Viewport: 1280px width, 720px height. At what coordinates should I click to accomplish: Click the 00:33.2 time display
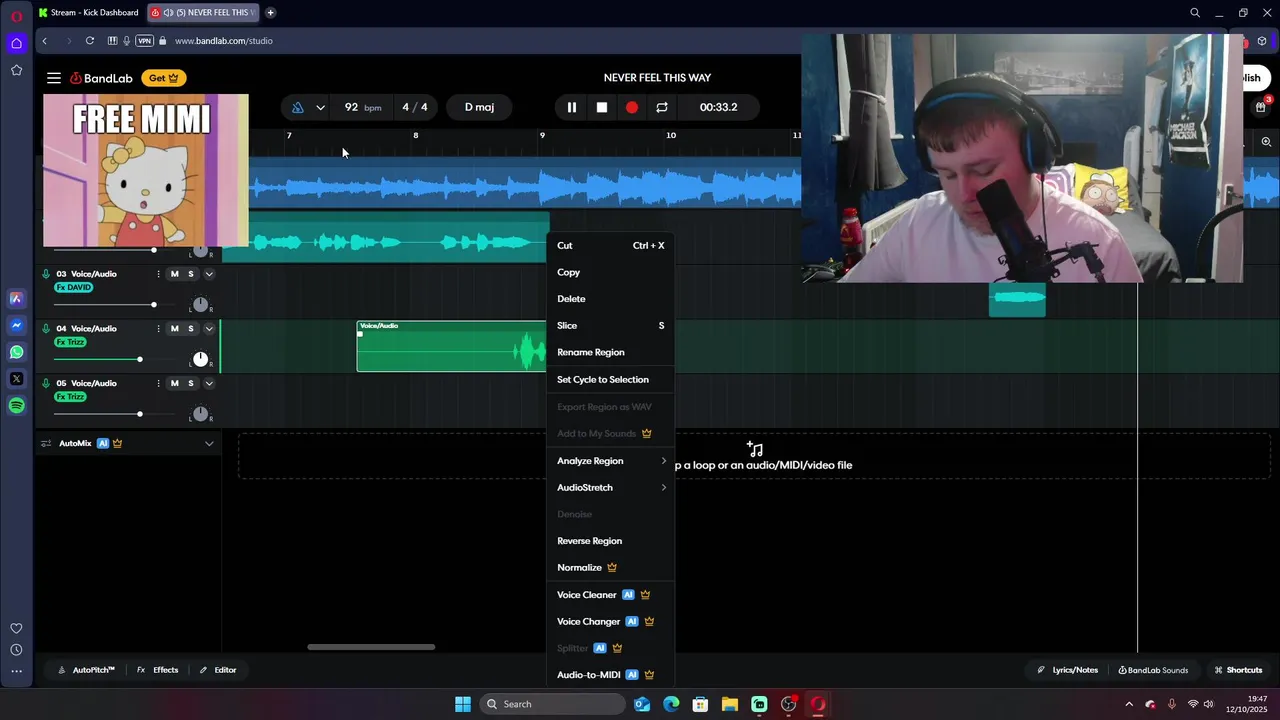coord(718,107)
